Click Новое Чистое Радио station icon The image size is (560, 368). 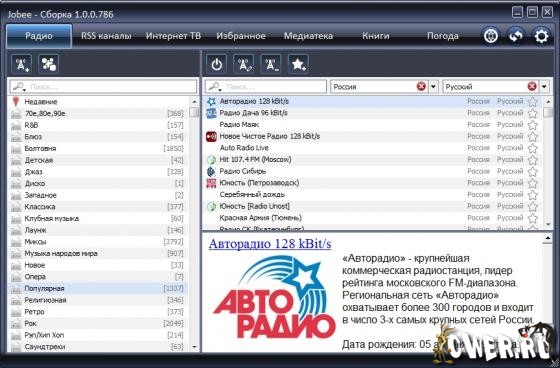point(211,136)
